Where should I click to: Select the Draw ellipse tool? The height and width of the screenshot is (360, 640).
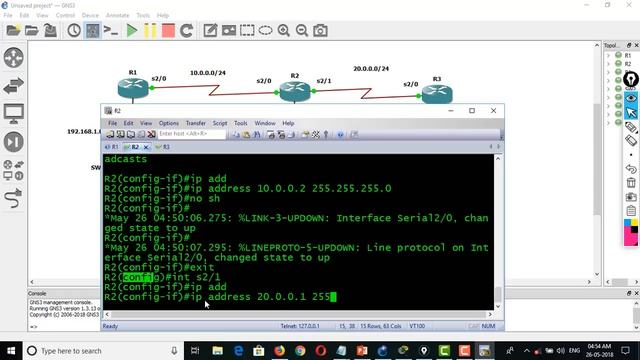265,31
